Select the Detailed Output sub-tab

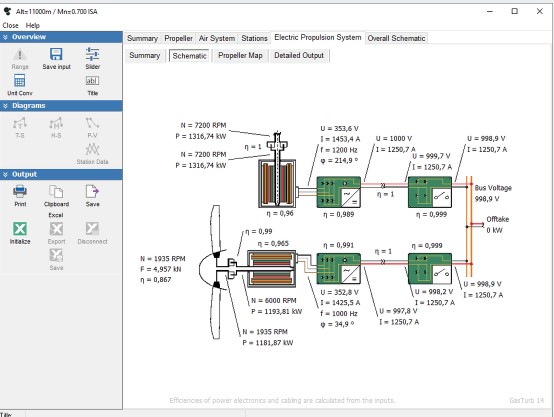point(299,55)
